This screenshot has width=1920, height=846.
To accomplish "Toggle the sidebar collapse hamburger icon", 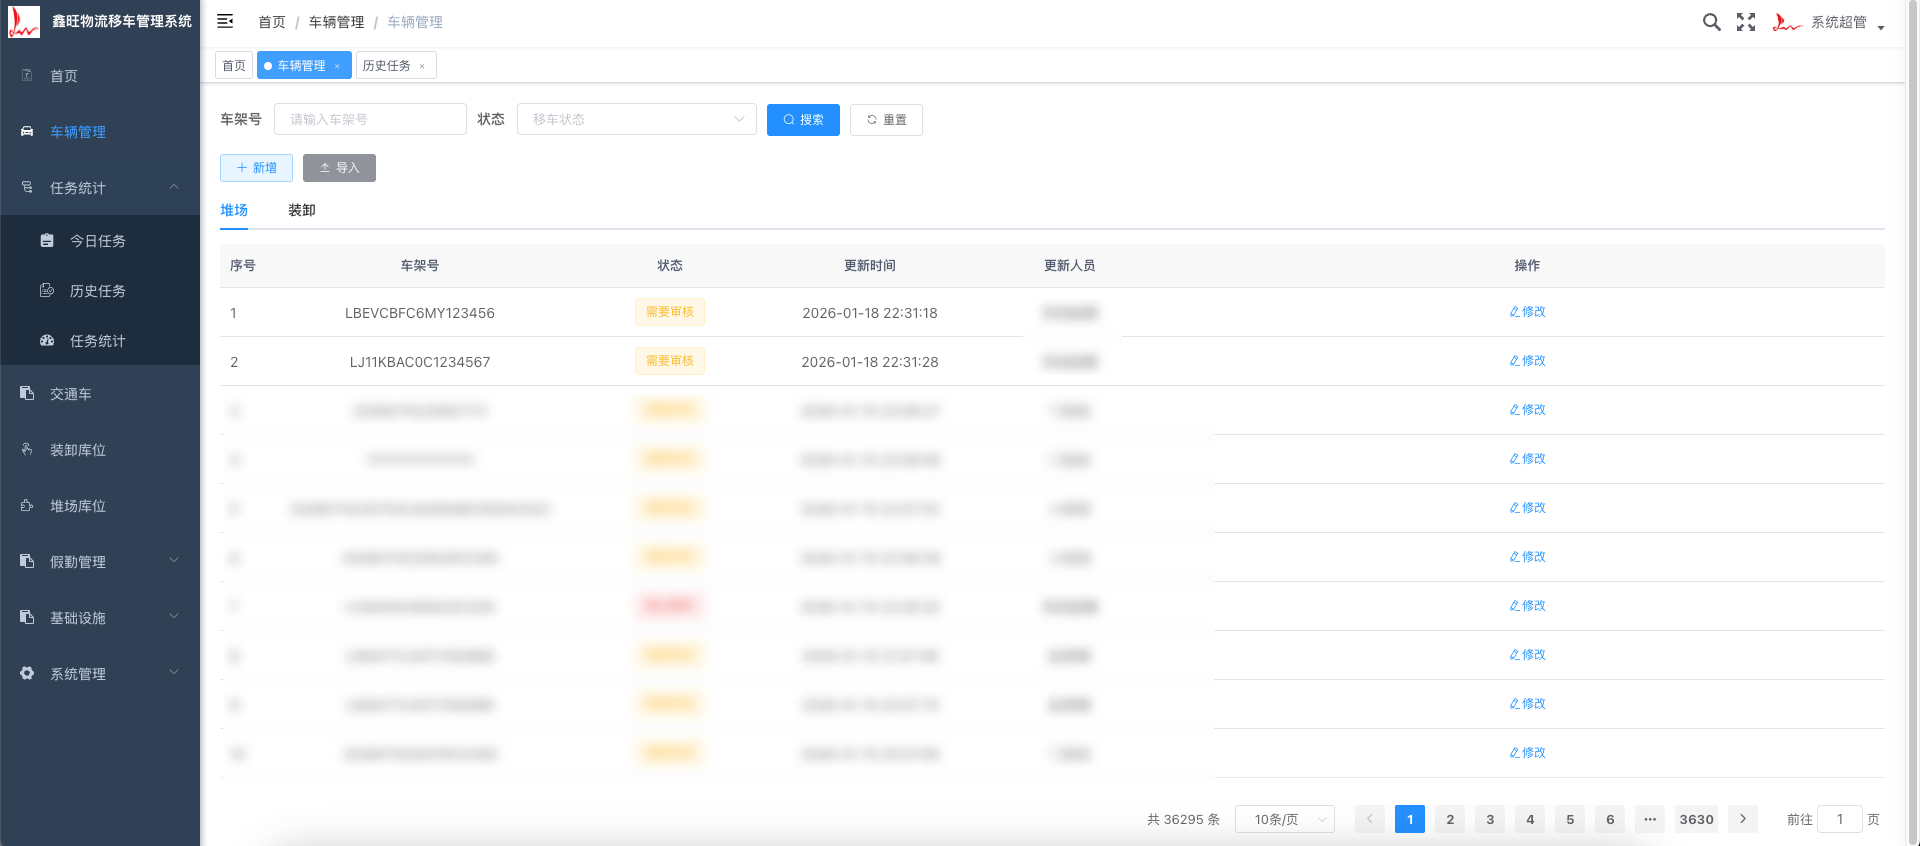I will coord(225,21).
